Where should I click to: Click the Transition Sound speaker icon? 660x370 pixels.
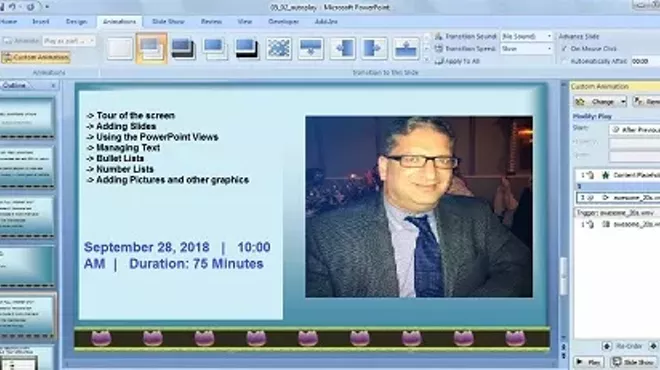point(439,37)
